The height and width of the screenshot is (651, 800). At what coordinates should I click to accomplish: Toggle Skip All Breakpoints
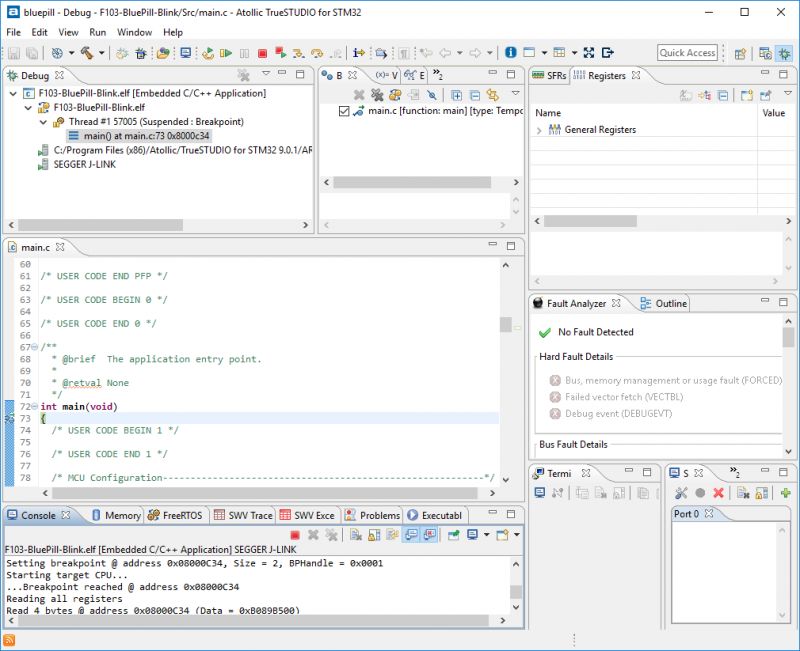click(432, 95)
